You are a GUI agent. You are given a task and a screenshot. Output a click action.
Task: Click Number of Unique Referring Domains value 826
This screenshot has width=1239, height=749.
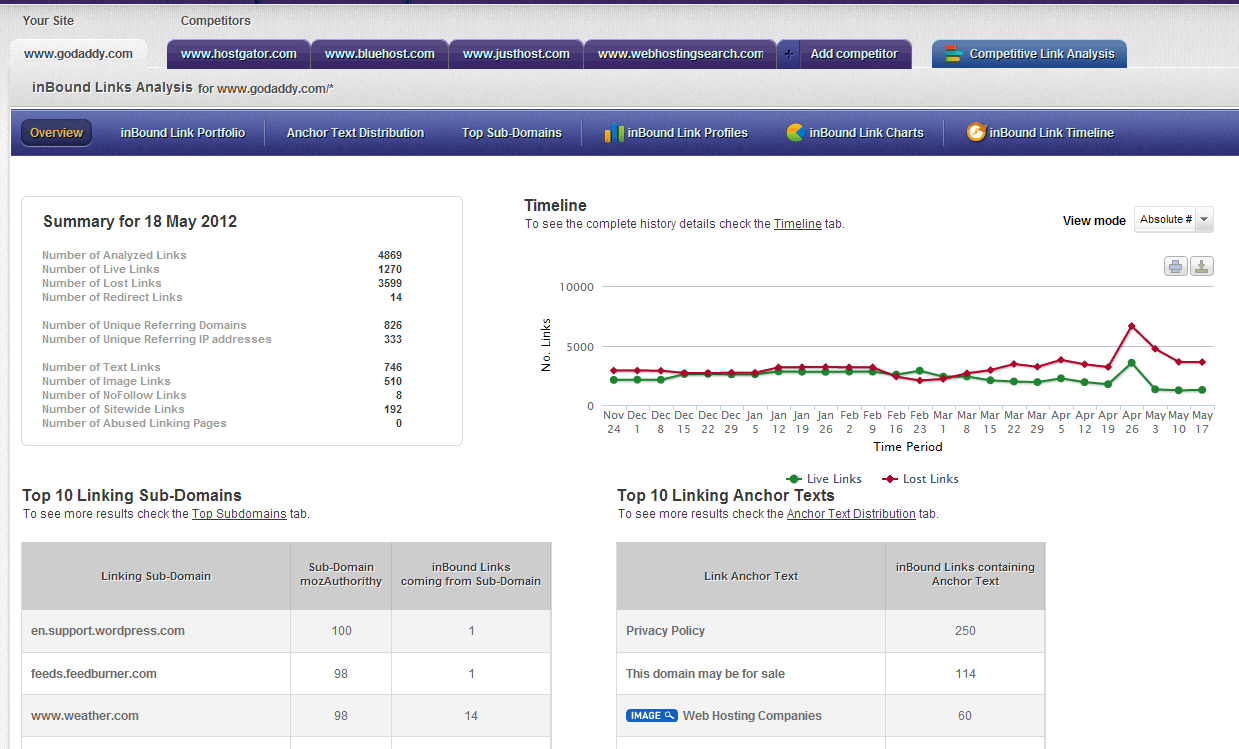pyautogui.click(x=393, y=325)
